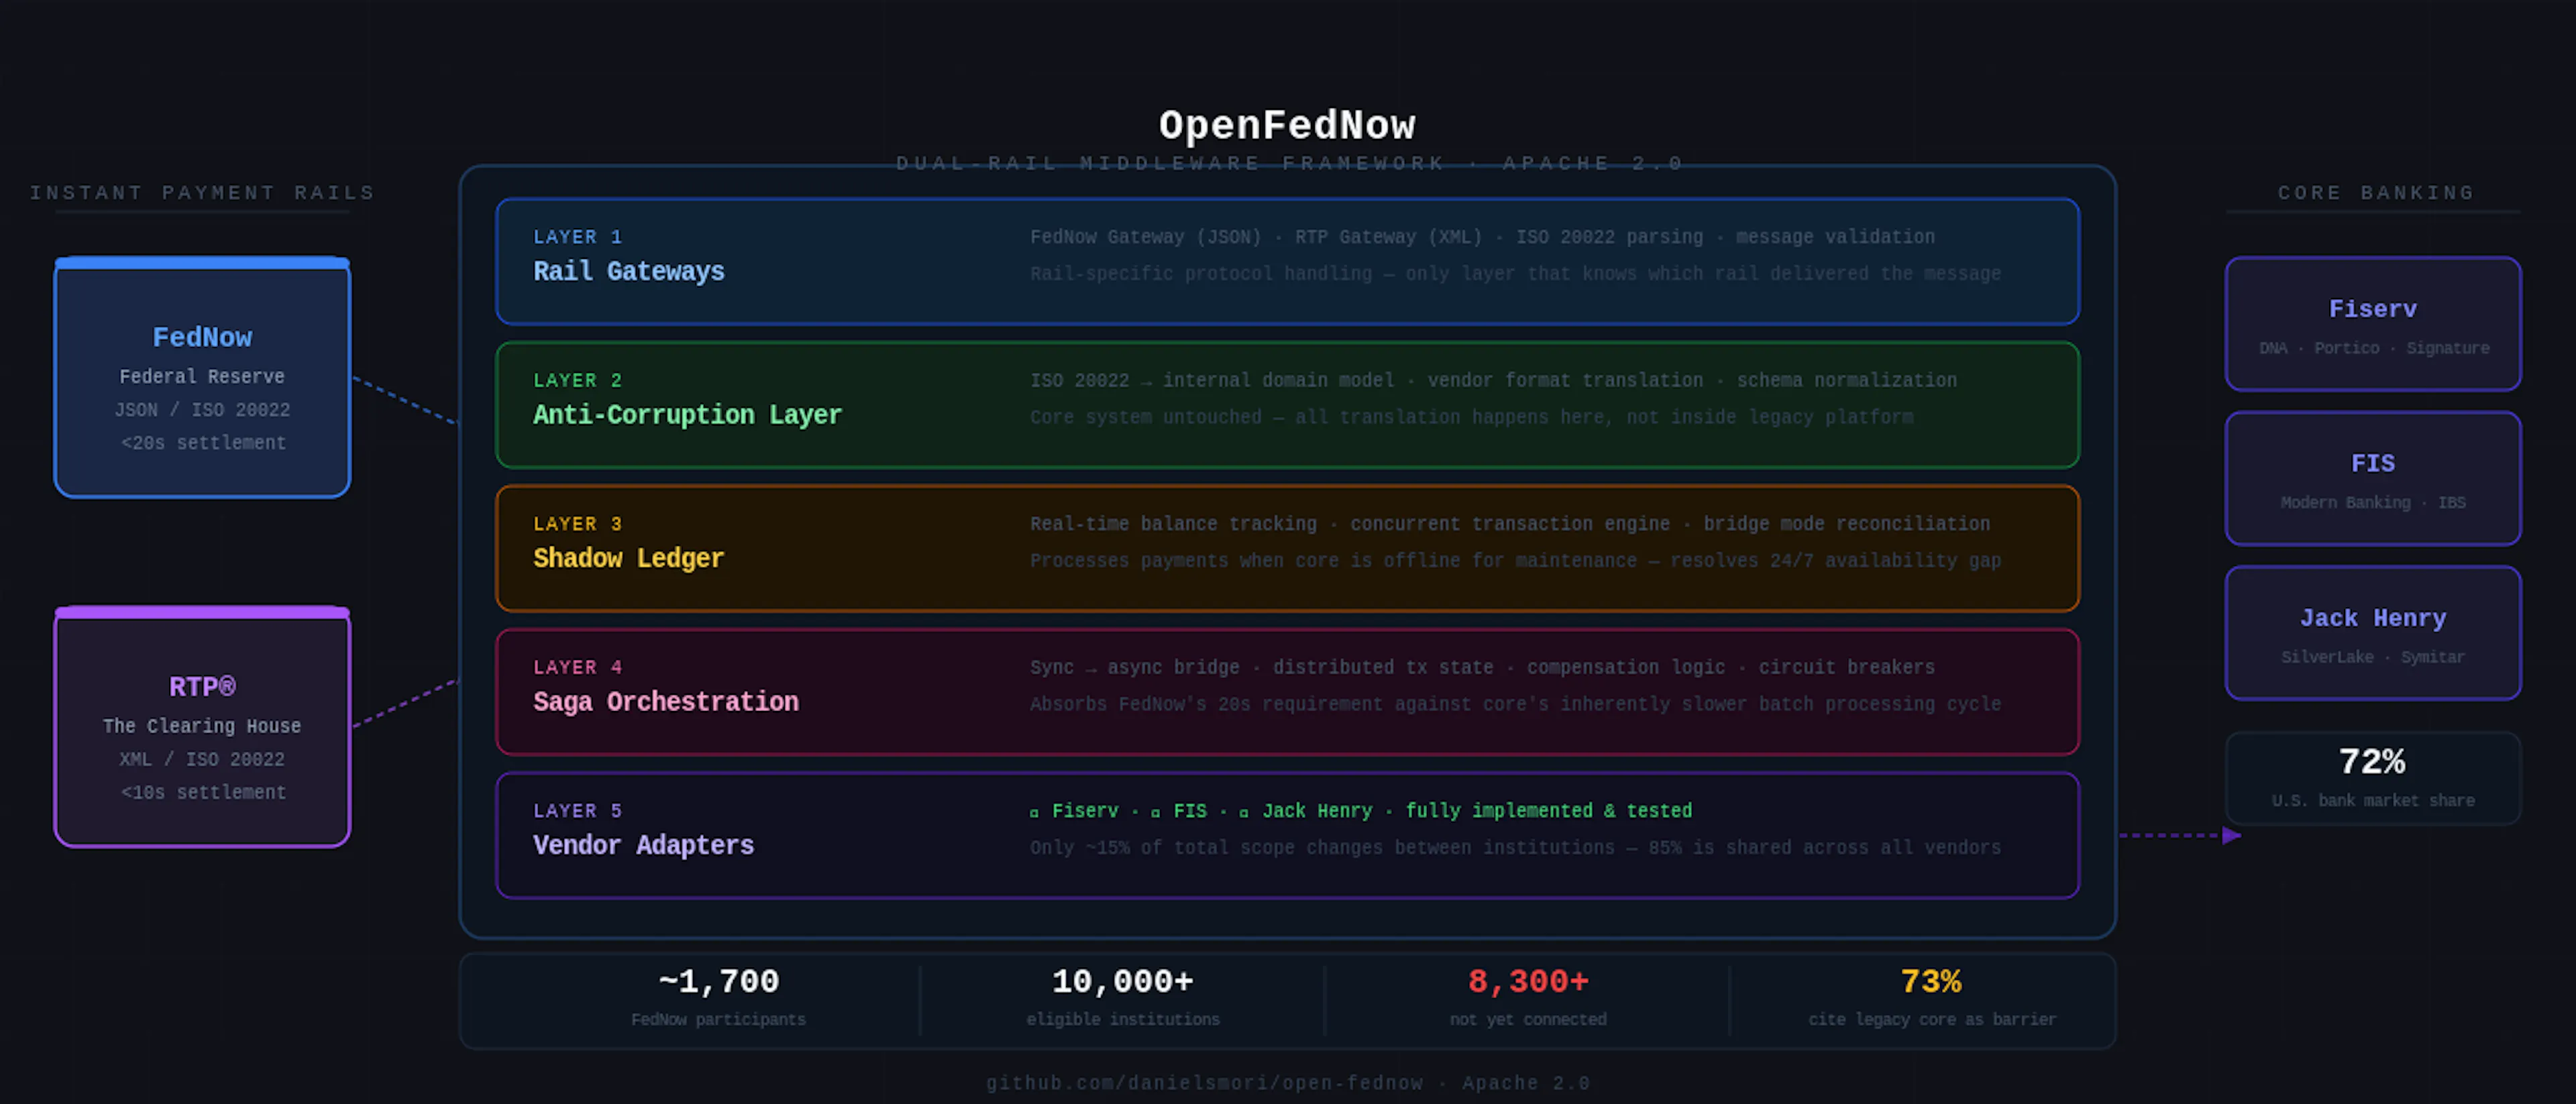
Task: Click the 'LAYER 1' label
Action: [x=577, y=237]
